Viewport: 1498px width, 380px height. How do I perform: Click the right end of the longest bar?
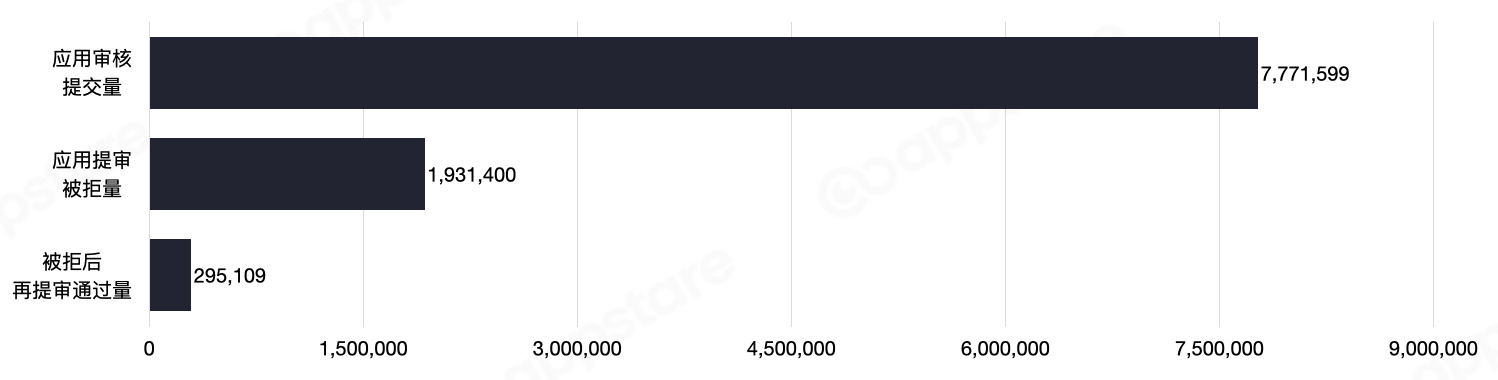pyautogui.click(x=1256, y=73)
